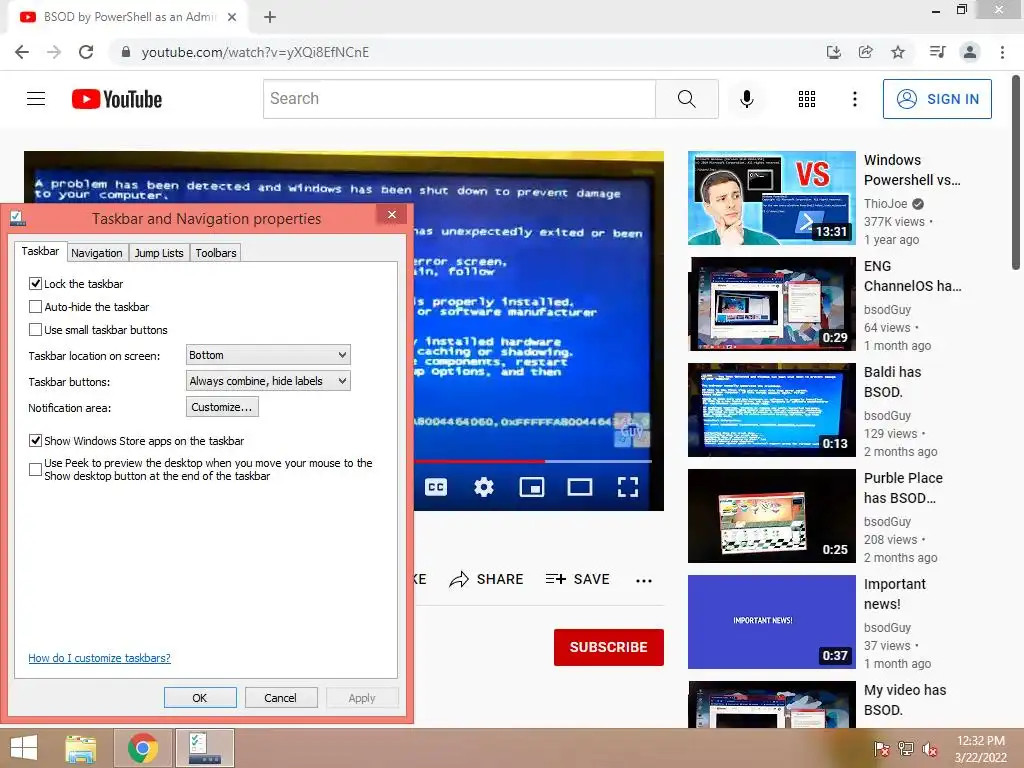The width and height of the screenshot is (1024, 768).
Task: Open YouTube settings three-dot menu
Action: coord(854,99)
